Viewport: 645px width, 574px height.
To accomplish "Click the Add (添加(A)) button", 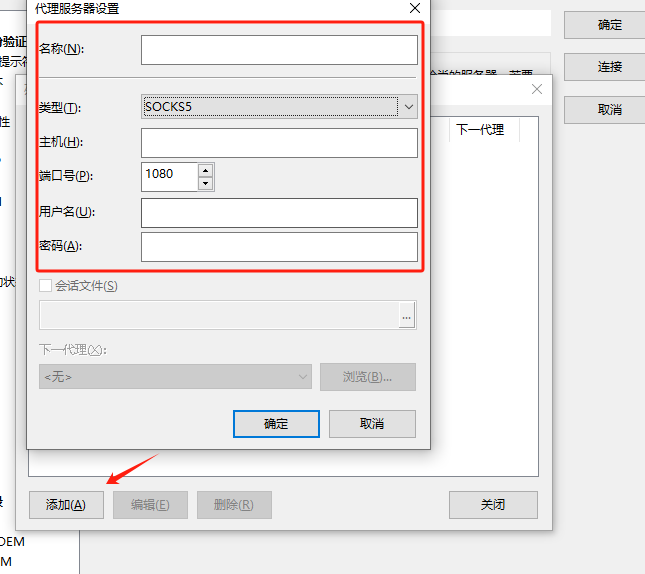I will pyautogui.click(x=66, y=505).
